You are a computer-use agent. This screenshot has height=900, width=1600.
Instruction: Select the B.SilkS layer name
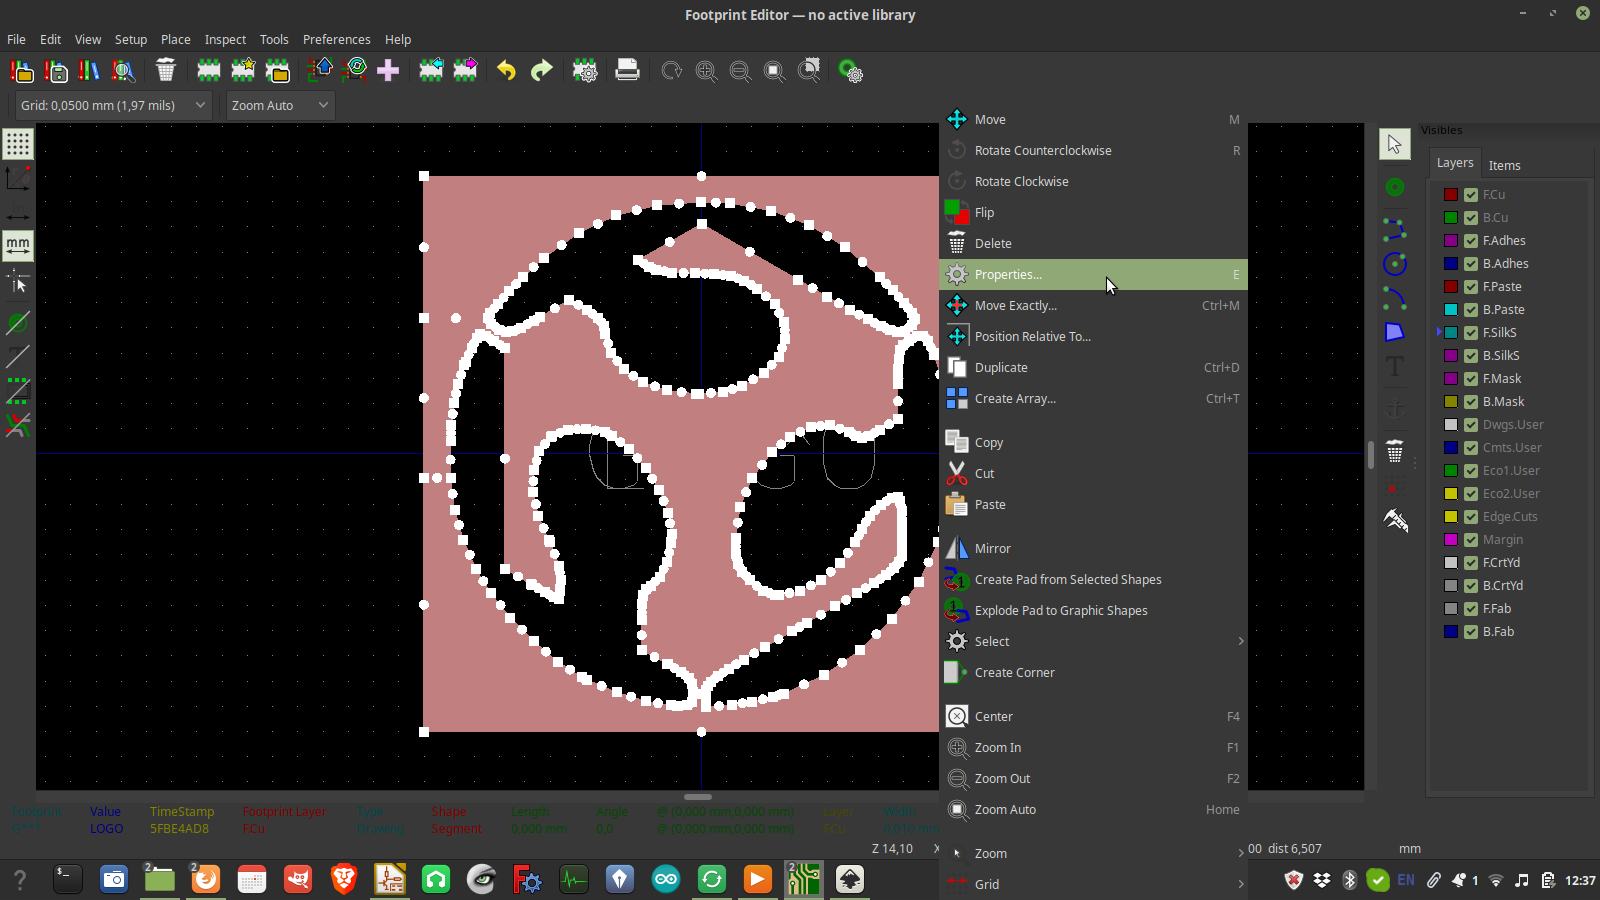[1501, 356]
